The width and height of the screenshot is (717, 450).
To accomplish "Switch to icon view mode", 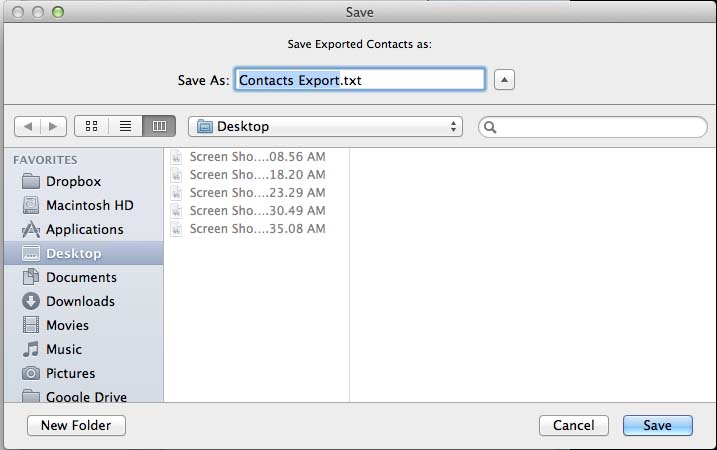I will click(x=91, y=126).
